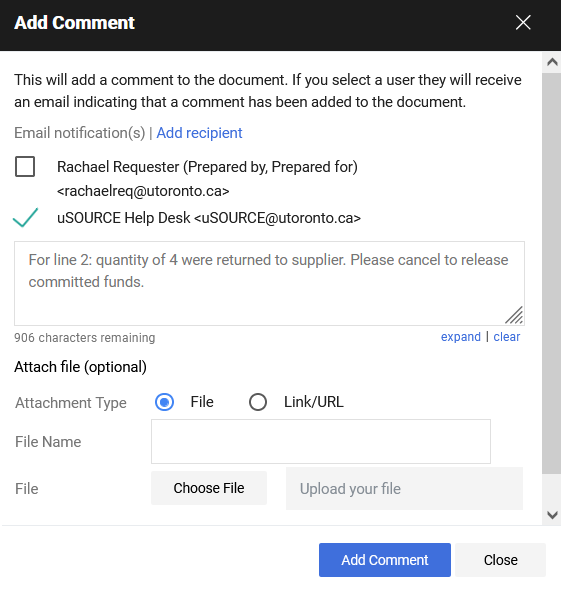Click the Upload your file field
Image resolution: width=561 pixels, height=591 pixels.
[x=404, y=488]
